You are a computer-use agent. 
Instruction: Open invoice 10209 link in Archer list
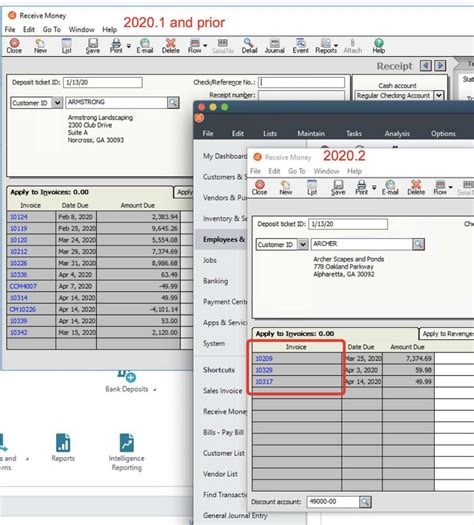pos(264,359)
